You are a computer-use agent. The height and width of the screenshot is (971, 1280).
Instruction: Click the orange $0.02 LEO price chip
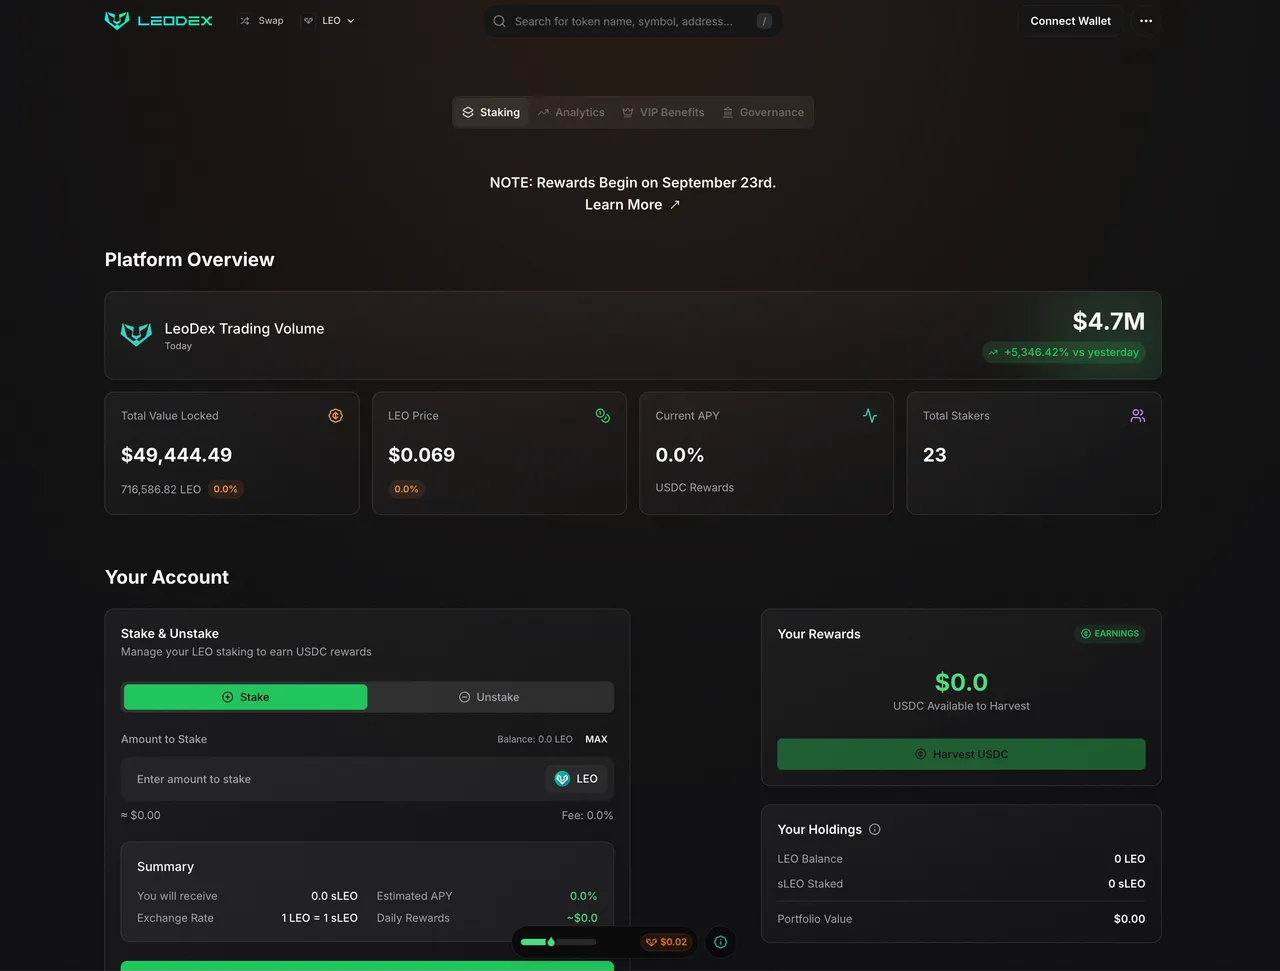coord(667,942)
